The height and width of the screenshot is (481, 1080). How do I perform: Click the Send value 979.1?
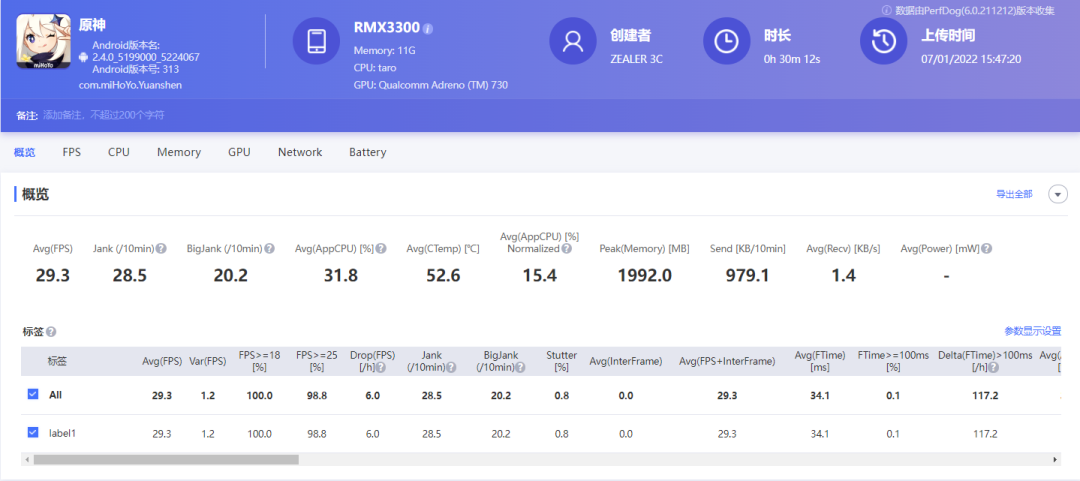pos(747,276)
